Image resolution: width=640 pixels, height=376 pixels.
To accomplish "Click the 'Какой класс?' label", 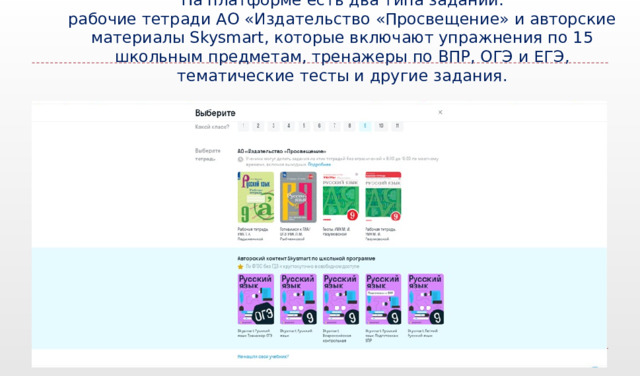I will (212, 127).
